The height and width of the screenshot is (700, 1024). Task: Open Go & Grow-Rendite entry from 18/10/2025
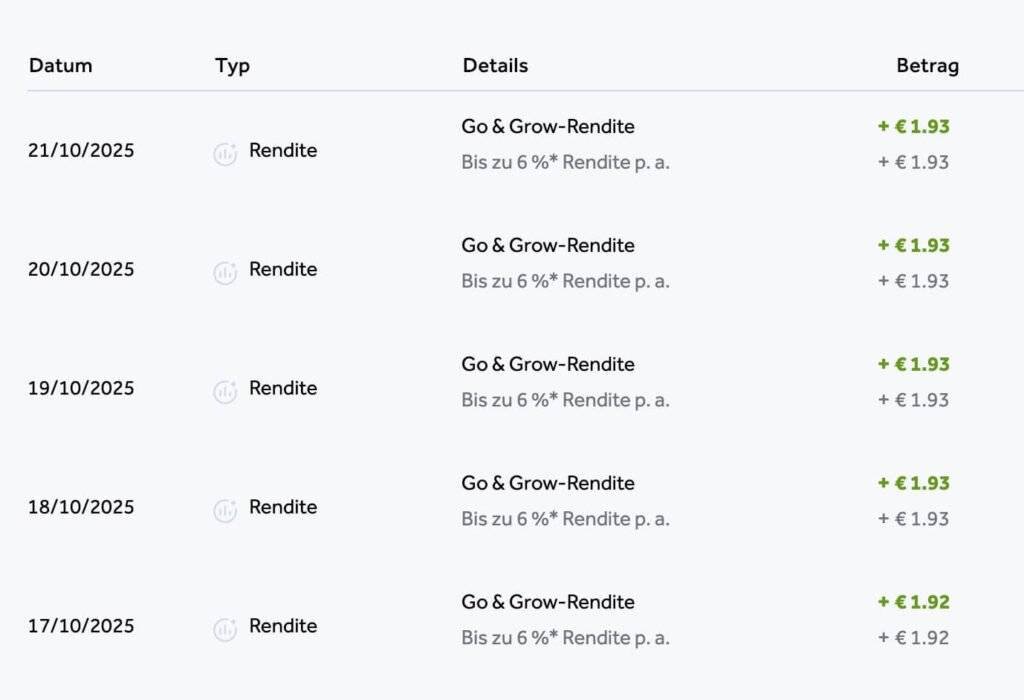tap(548, 484)
